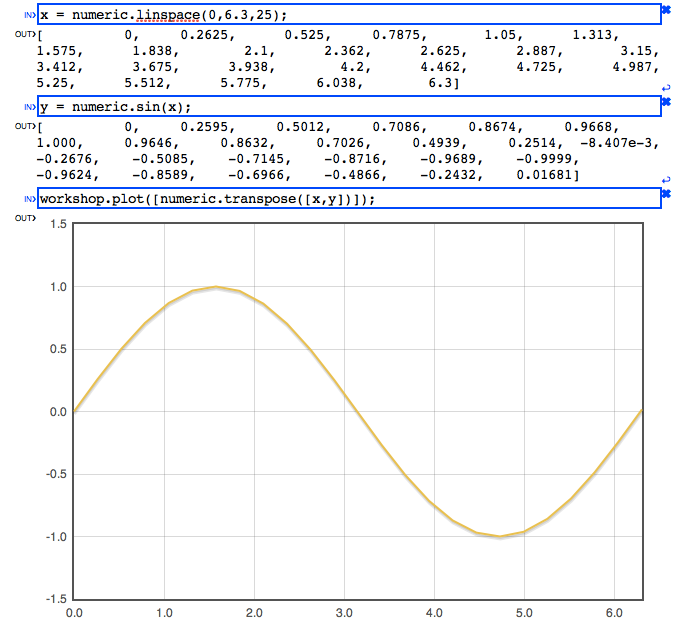This screenshot has width=684, height=624.
Task: Click the y-axis label -0.5
Action: click(x=56, y=474)
